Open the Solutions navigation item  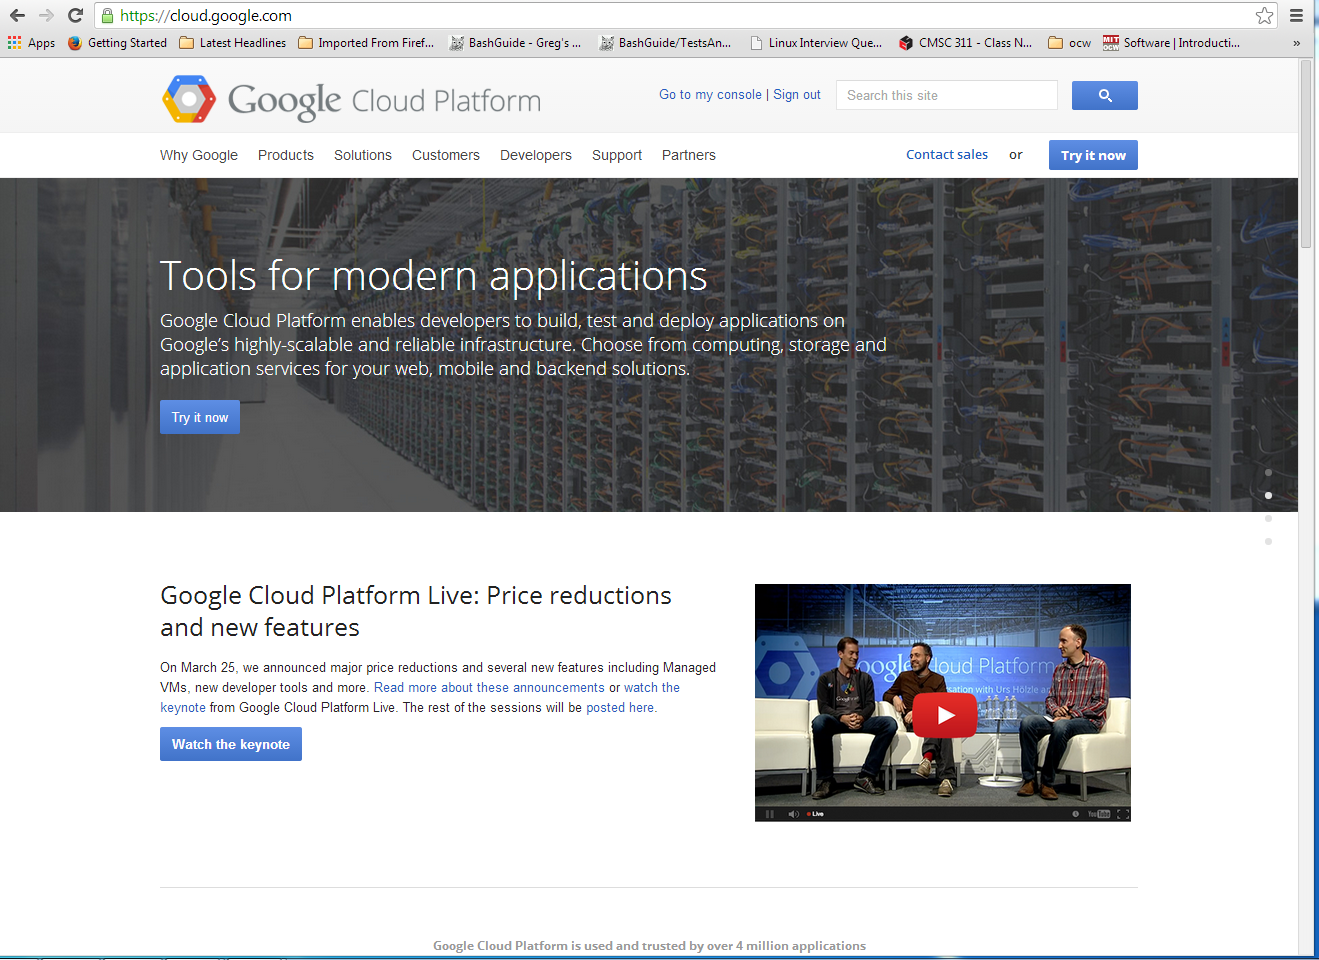[363, 155]
